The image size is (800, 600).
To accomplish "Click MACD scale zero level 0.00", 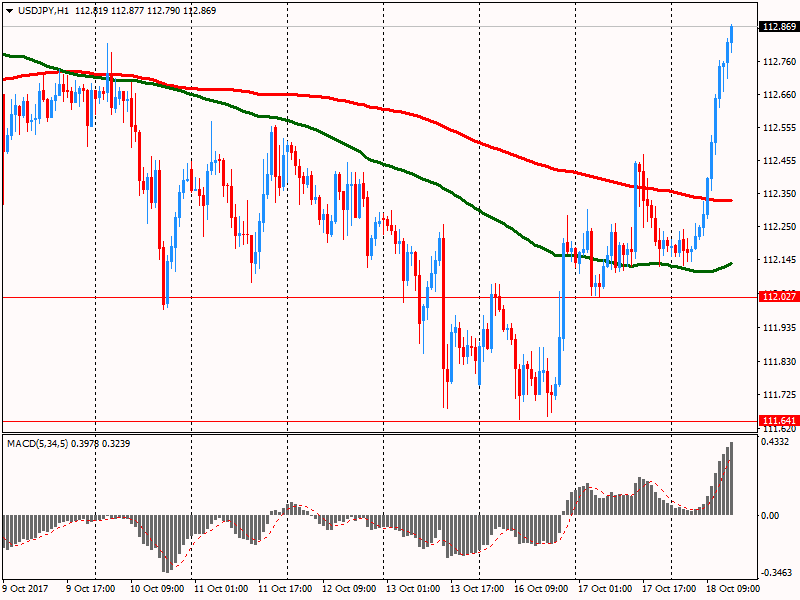I will point(770,516).
